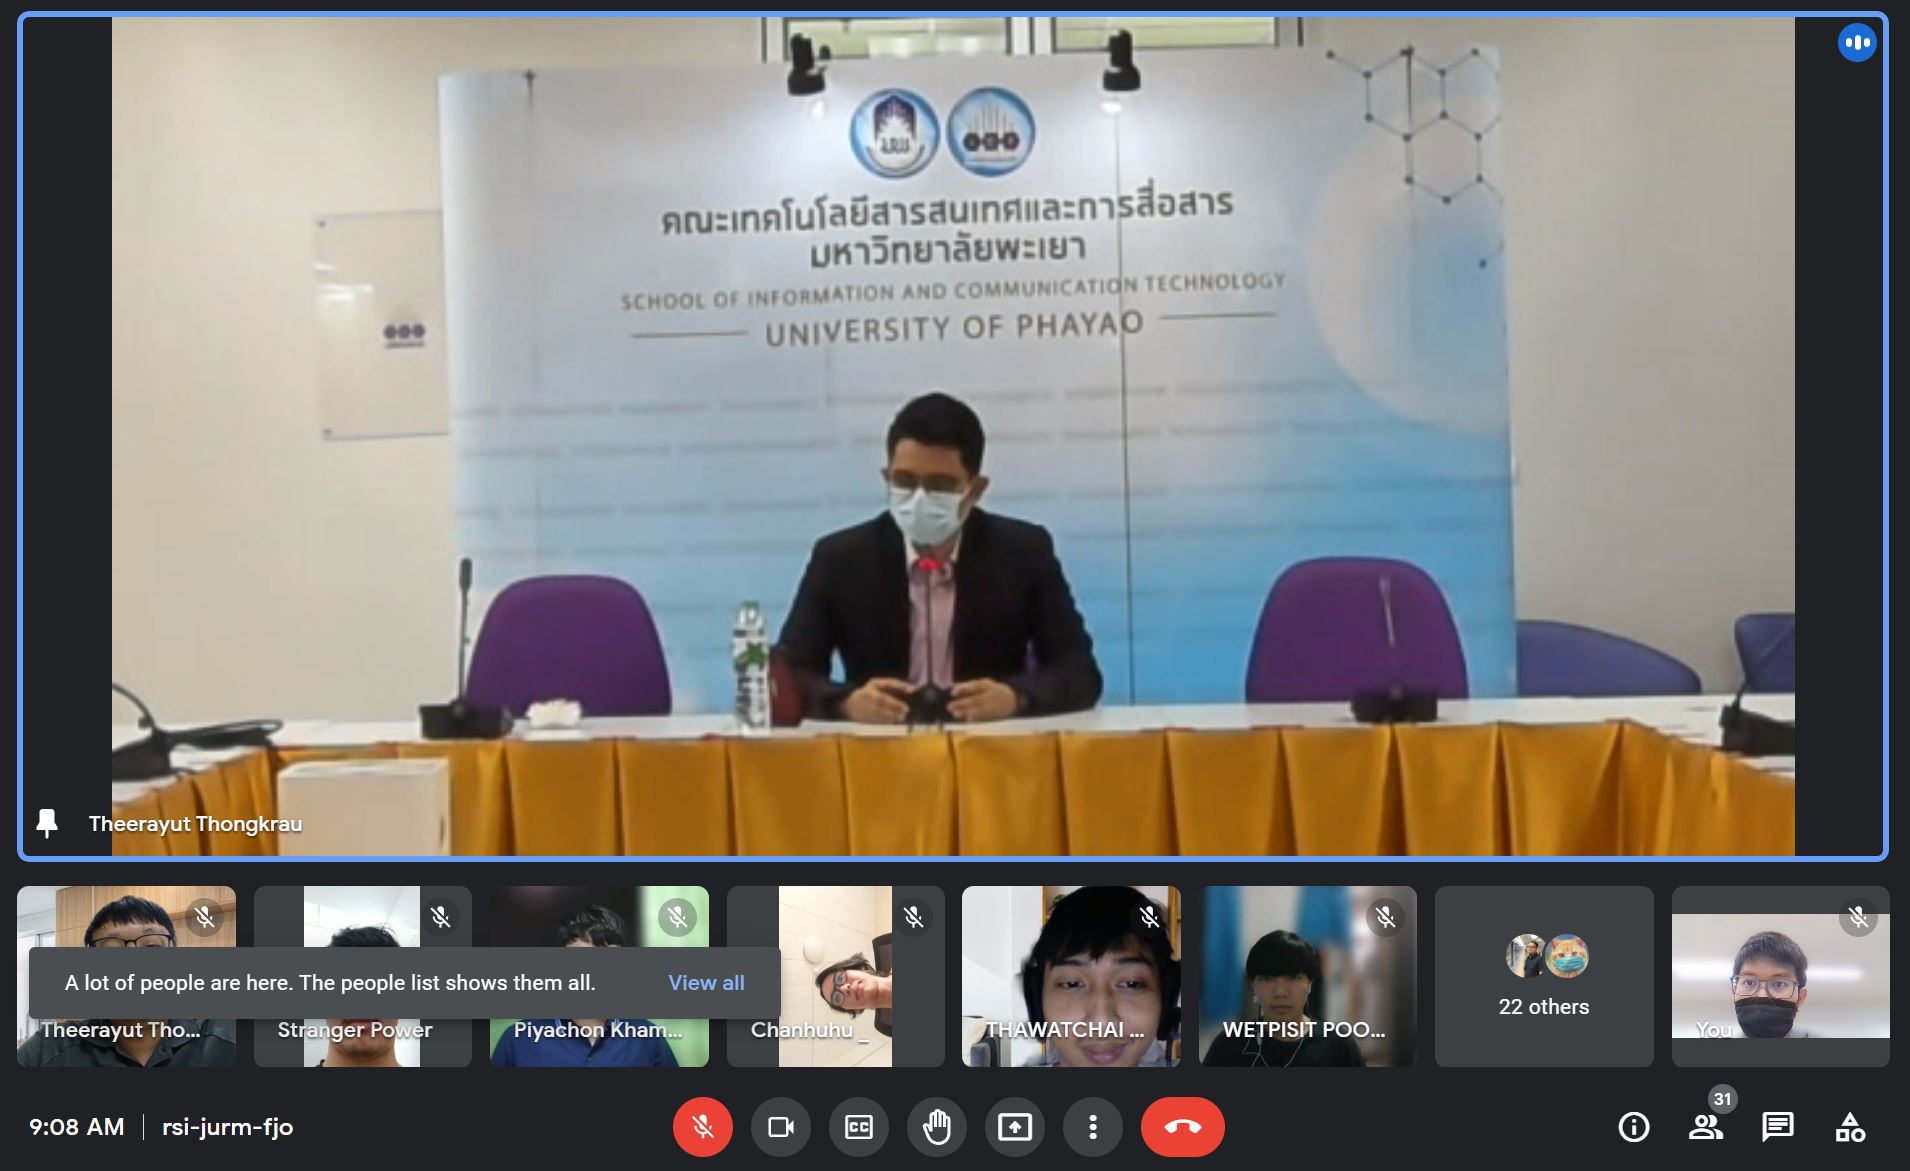Open the meeting details info icon

(x=1633, y=1127)
